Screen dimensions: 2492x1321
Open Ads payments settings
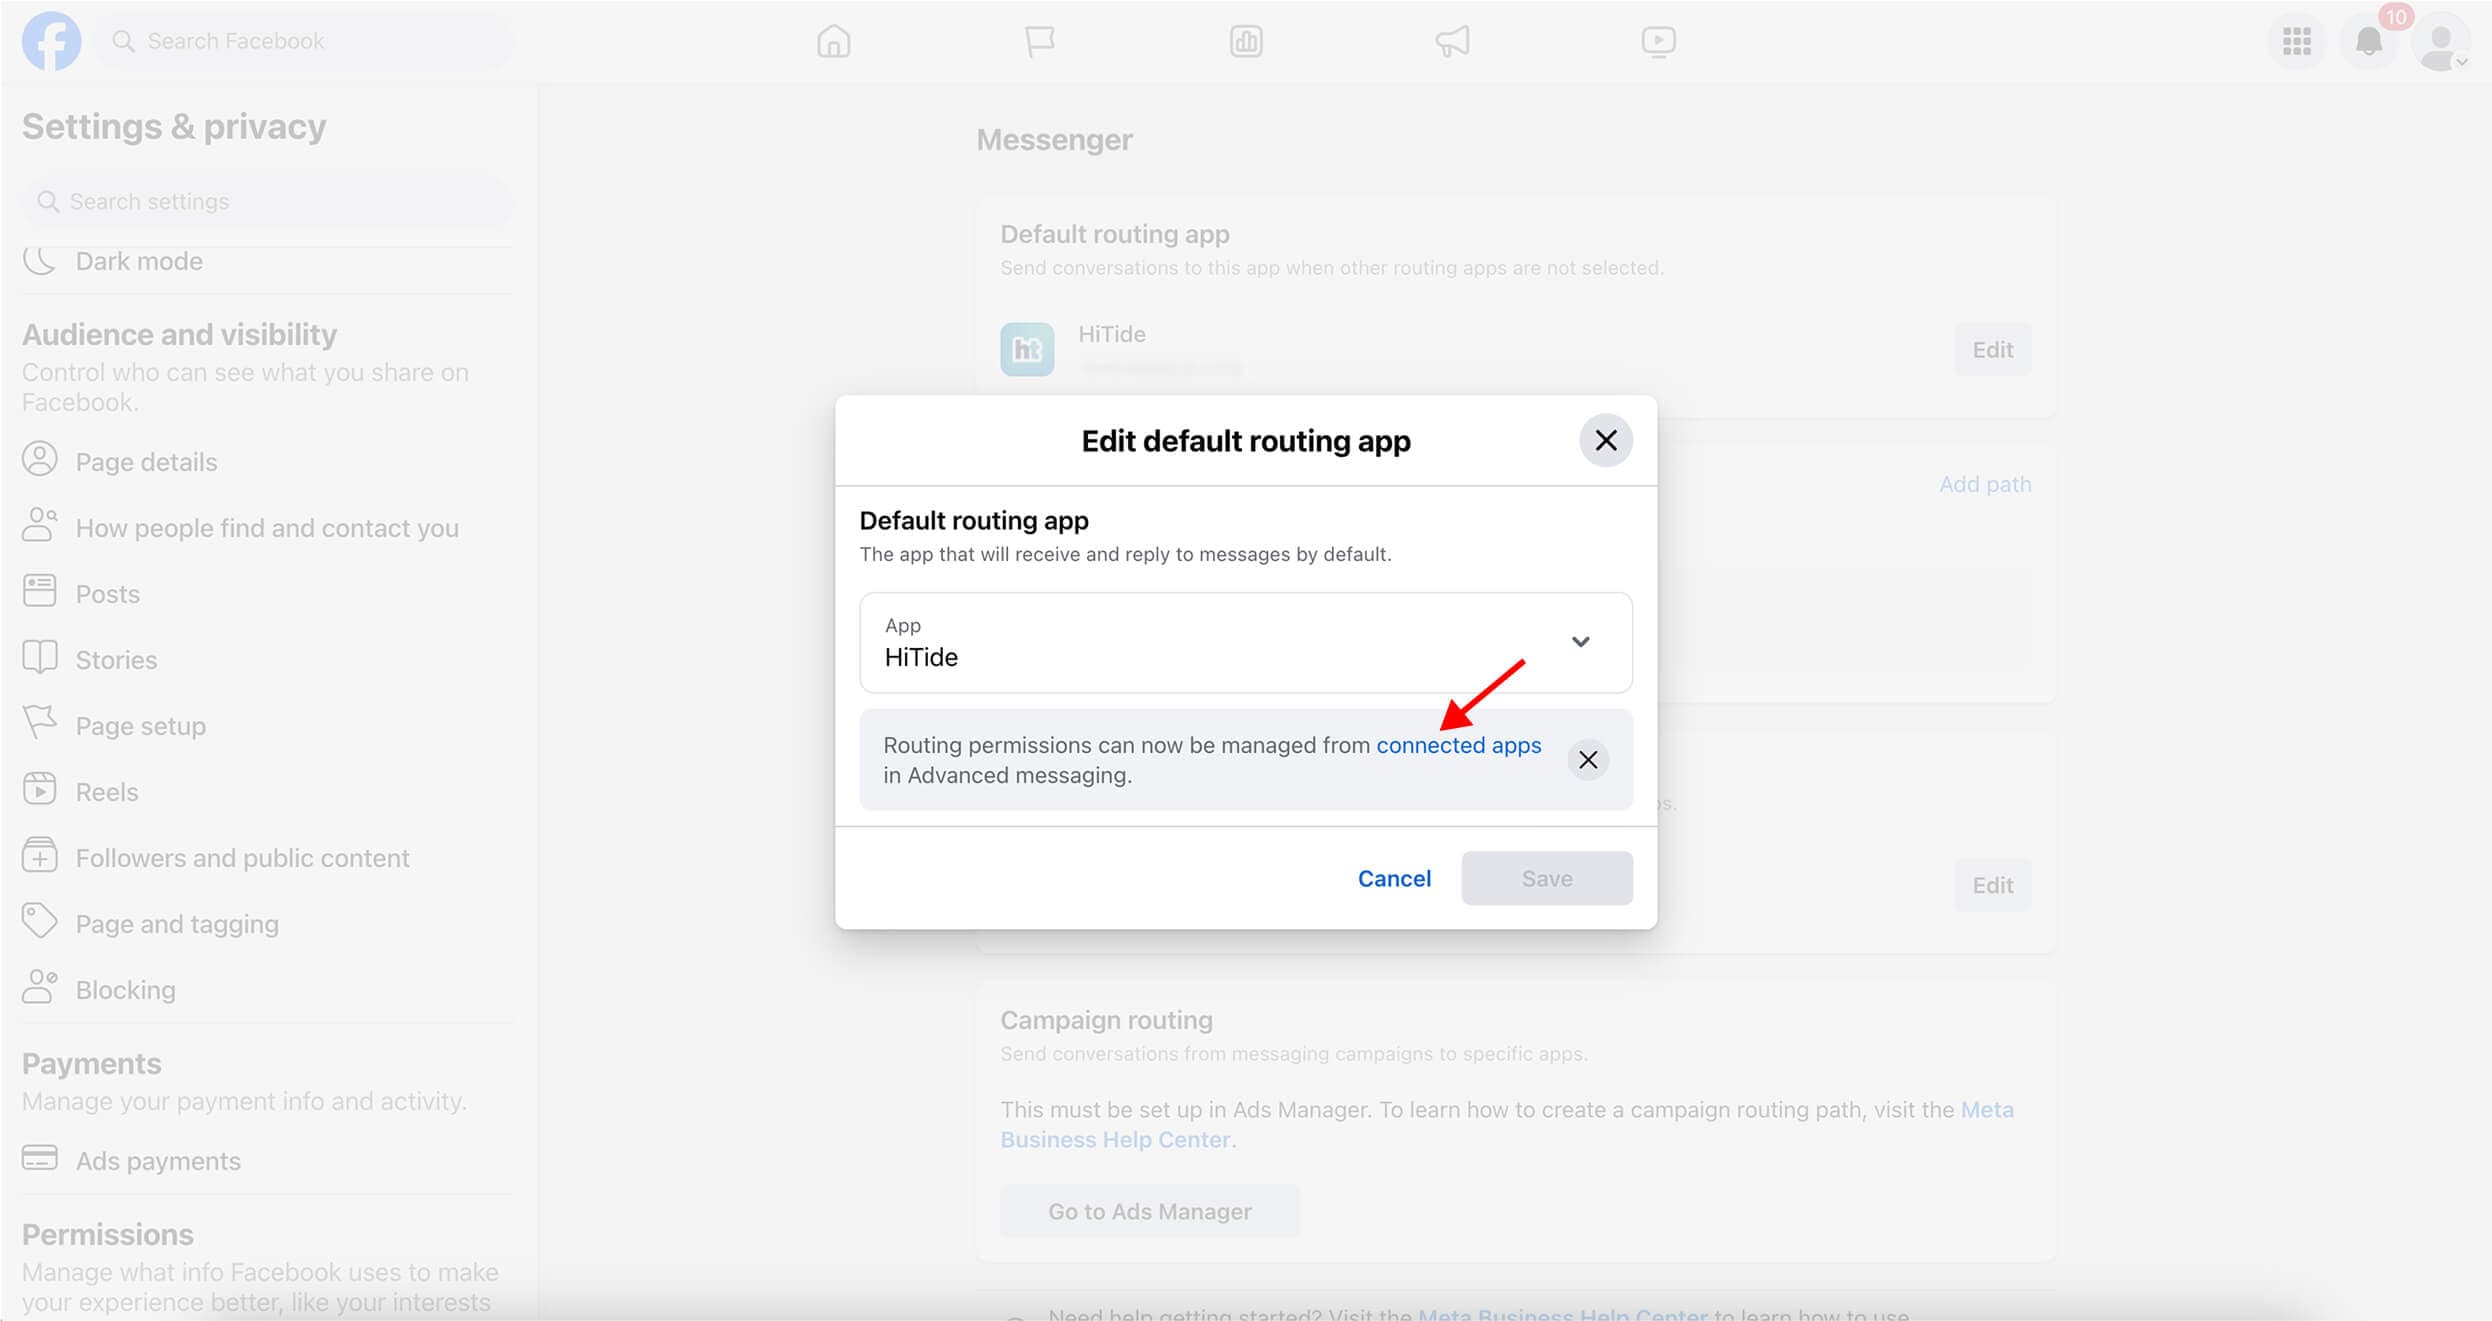pos(158,1161)
